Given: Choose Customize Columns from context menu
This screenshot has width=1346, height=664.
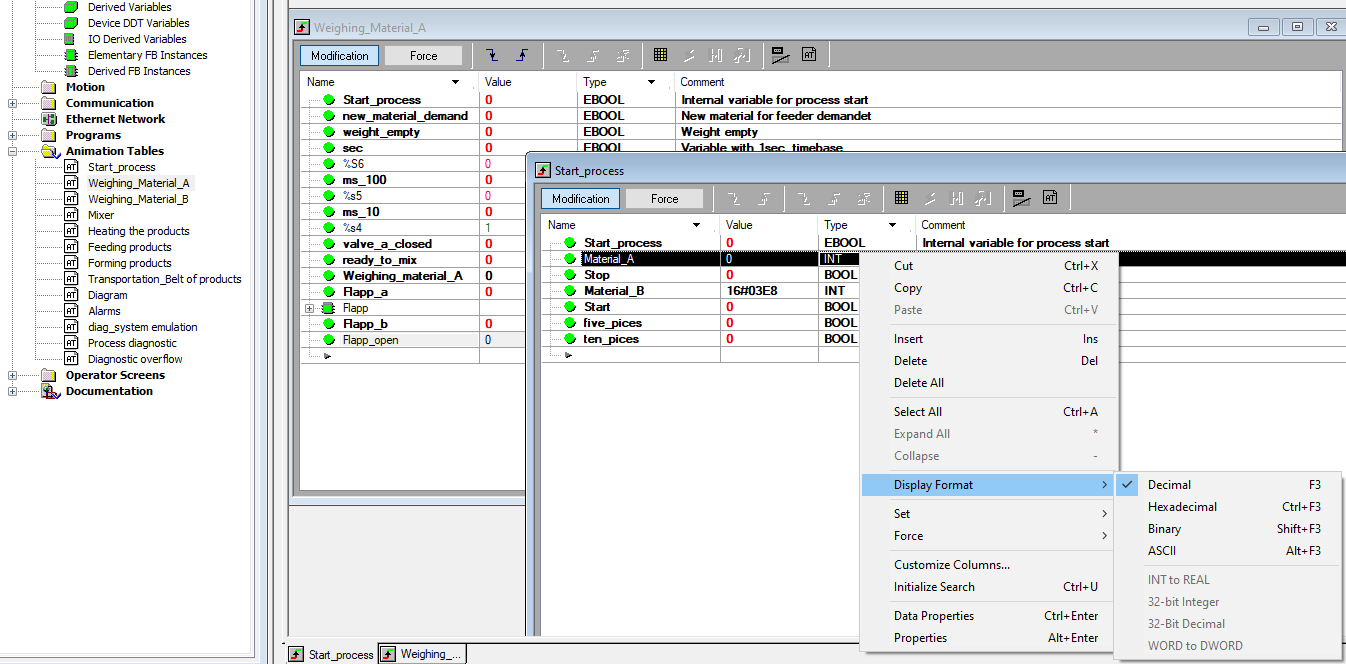Looking at the screenshot, I should tap(951, 565).
